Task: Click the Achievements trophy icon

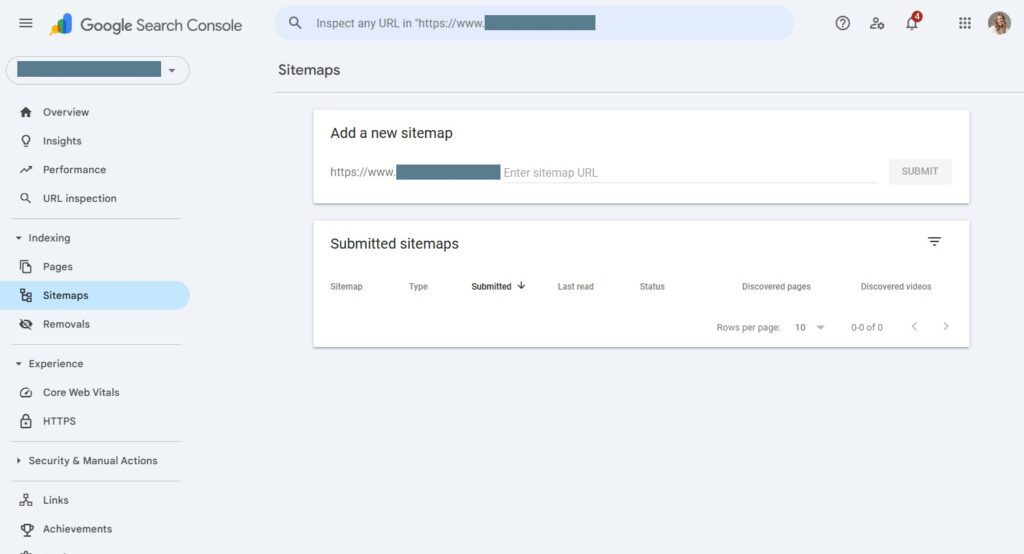Action: click(26, 530)
